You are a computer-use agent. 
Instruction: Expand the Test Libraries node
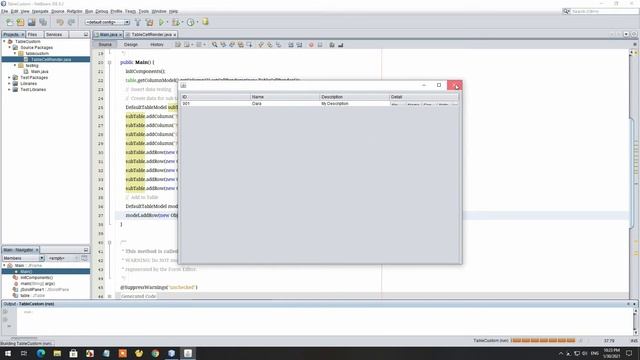point(10,89)
